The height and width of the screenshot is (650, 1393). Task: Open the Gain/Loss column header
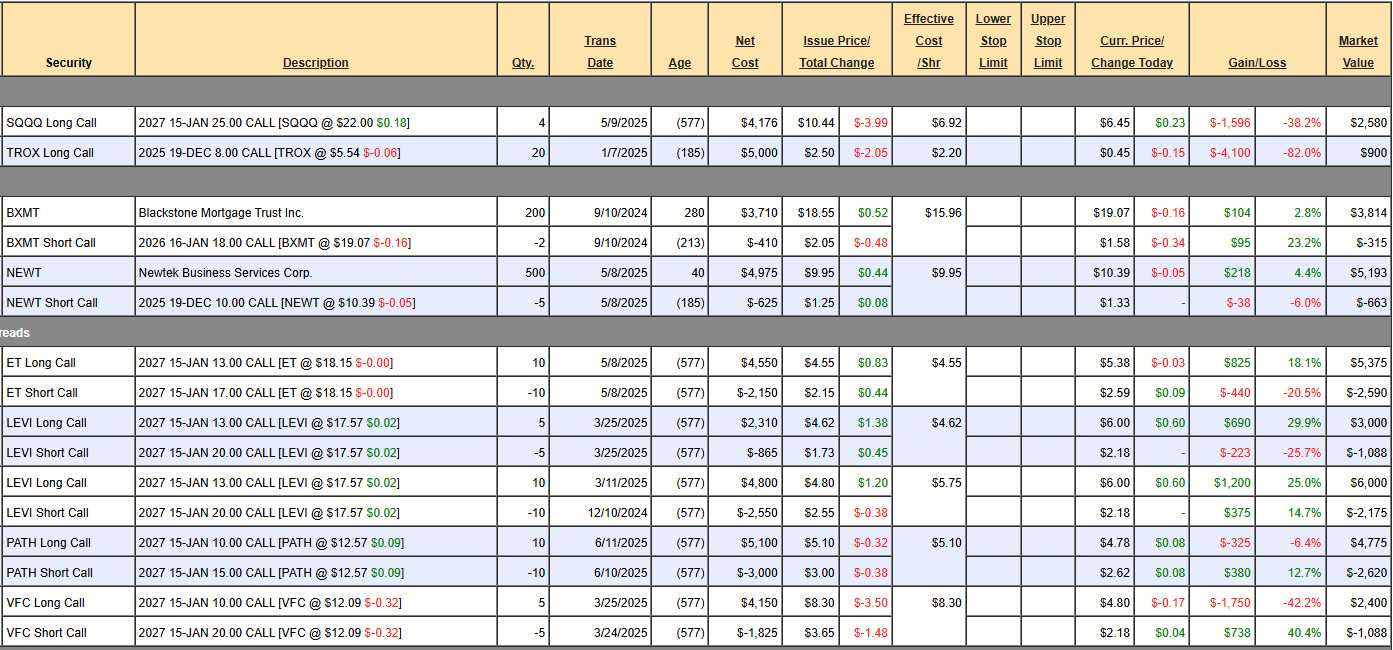click(1257, 62)
